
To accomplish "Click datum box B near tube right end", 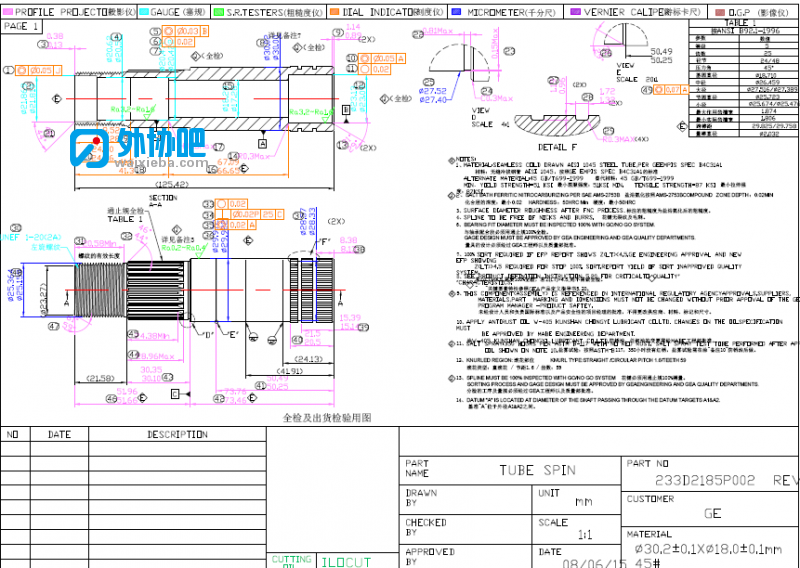I will tap(346, 110).
